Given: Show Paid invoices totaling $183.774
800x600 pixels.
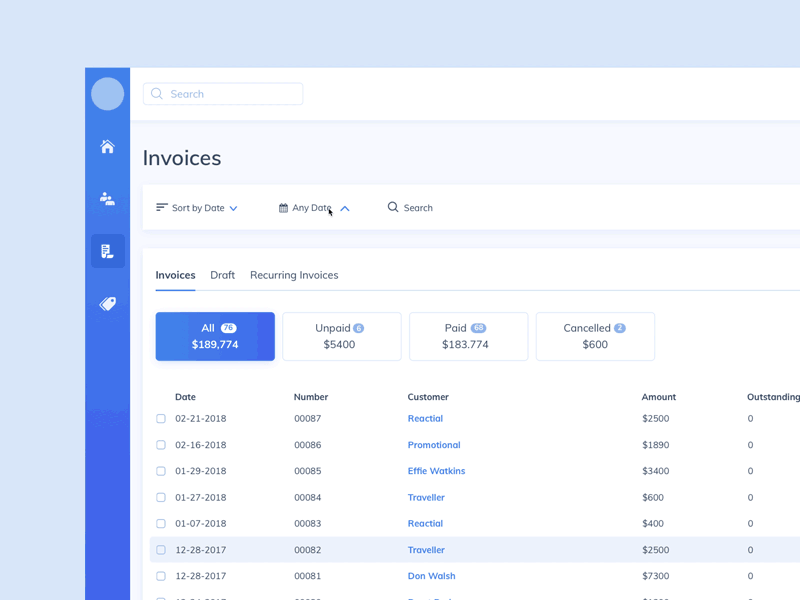Looking at the screenshot, I should coord(468,336).
